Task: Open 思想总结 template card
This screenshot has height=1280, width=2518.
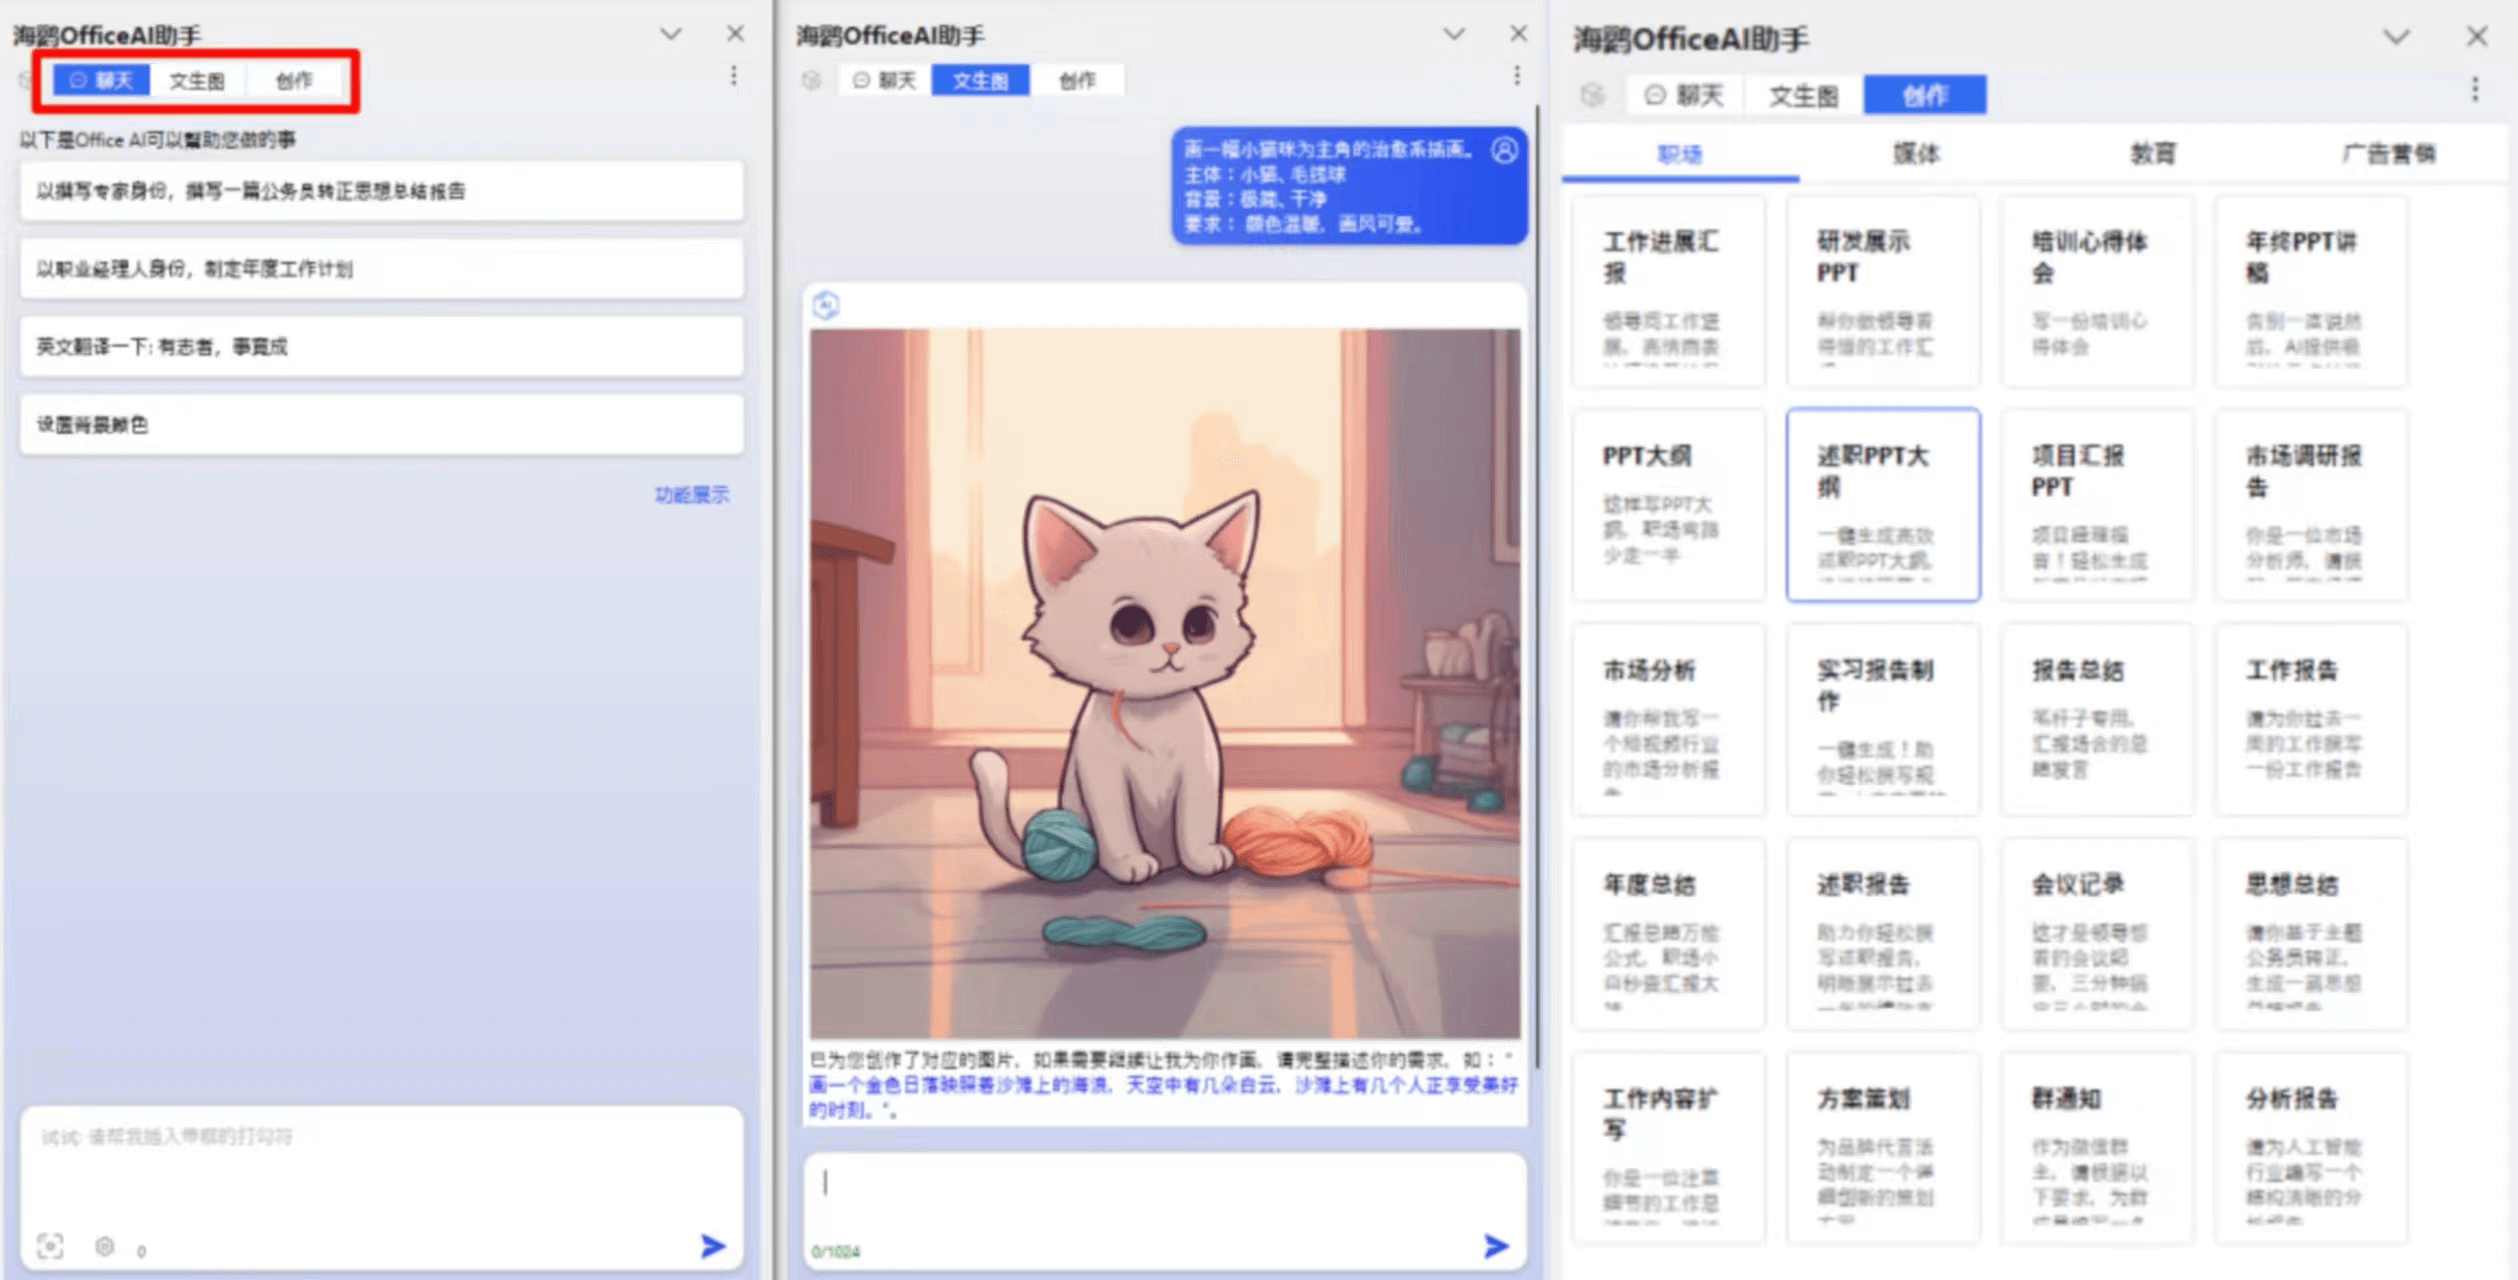Action: point(2311,934)
